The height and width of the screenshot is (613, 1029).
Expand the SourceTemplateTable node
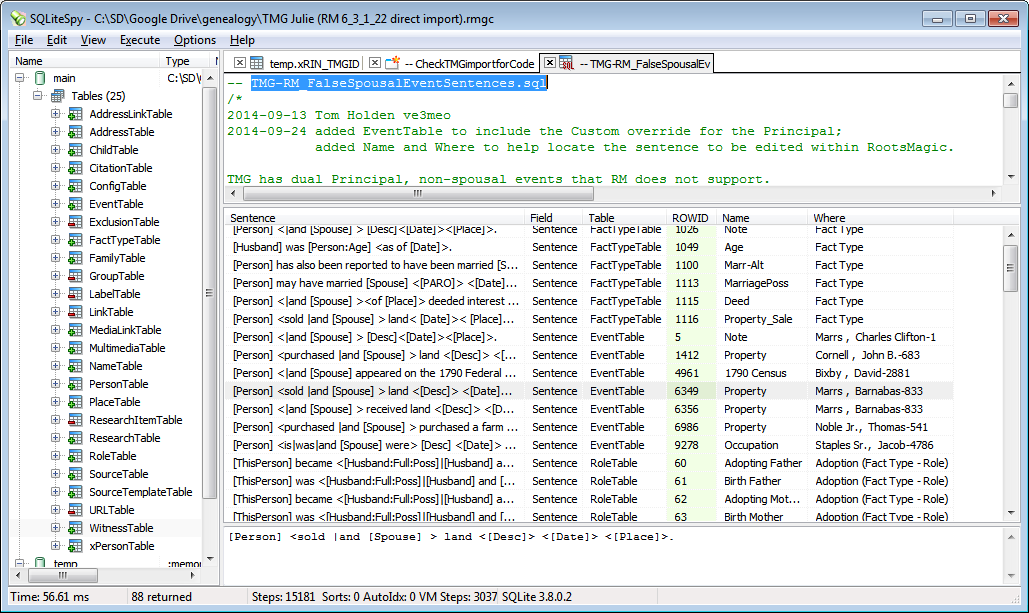pyautogui.click(x=55, y=492)
